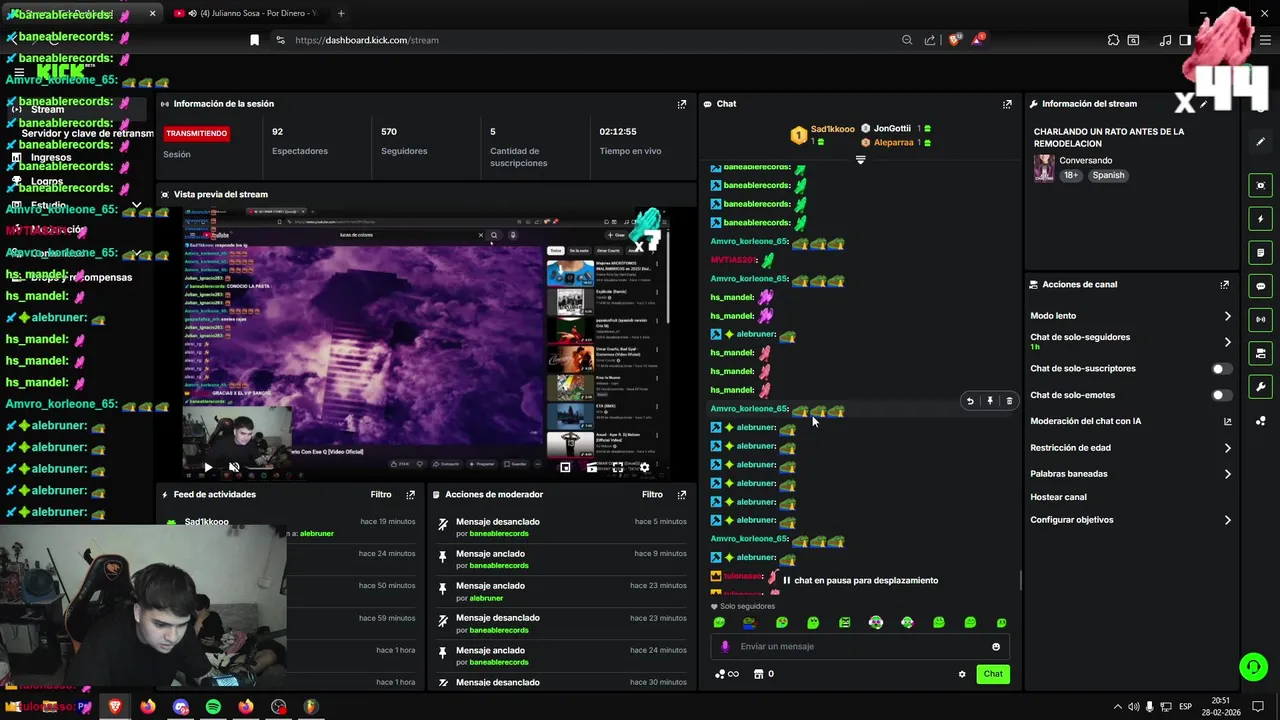Click the purple microphone icon in message box
This screenshot has width=1280, height=720.
click(725, 646)
